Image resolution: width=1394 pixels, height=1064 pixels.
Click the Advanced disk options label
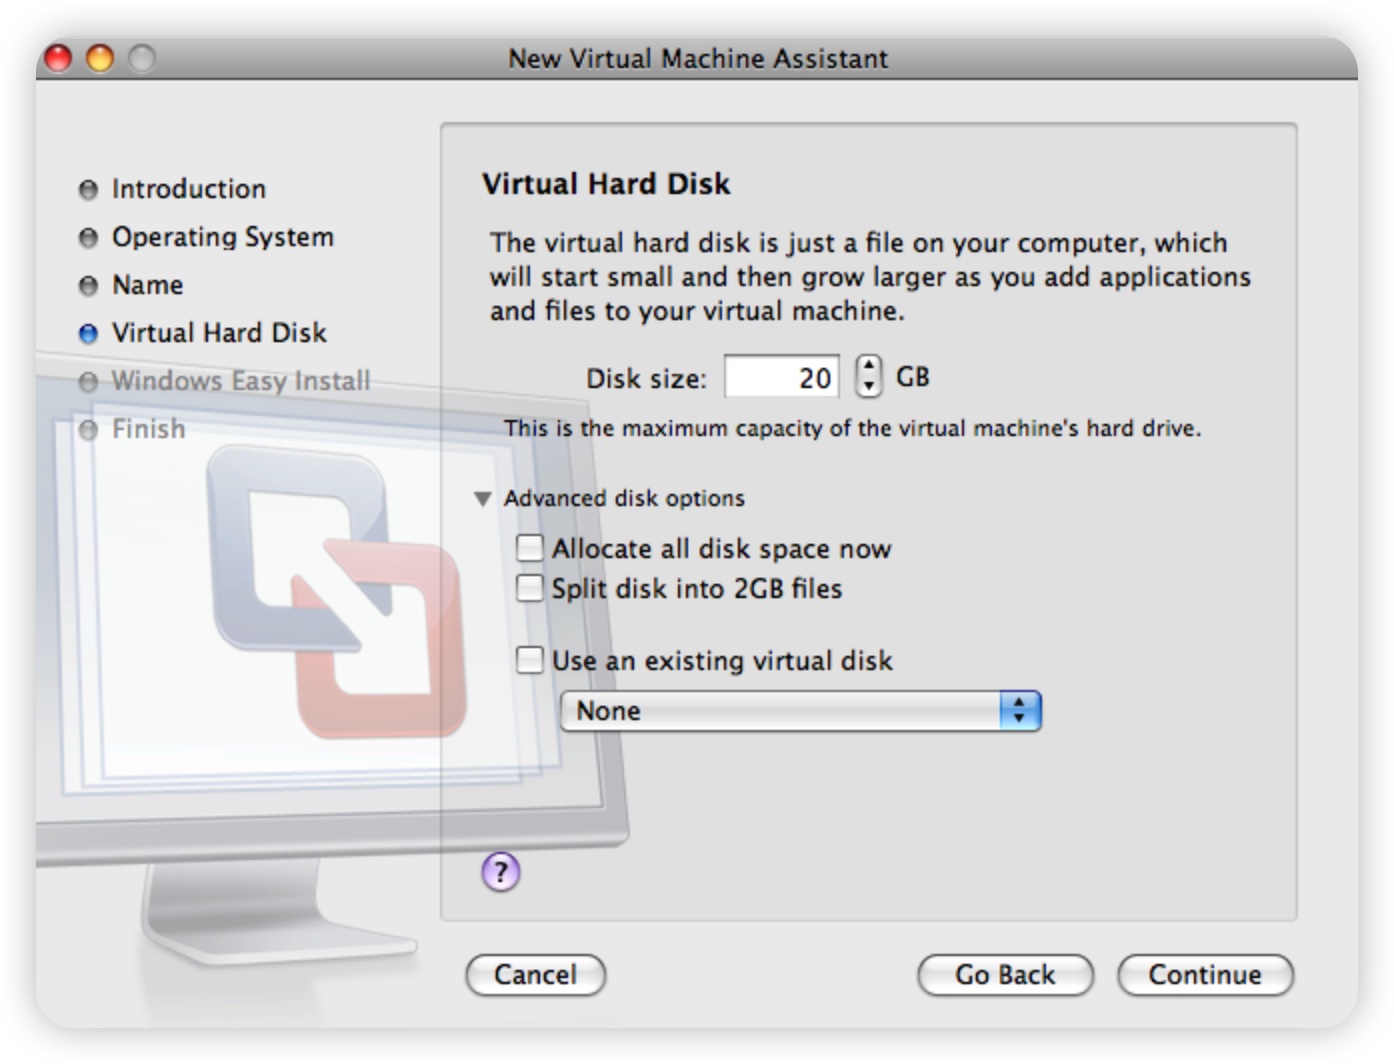click(624, 498)
